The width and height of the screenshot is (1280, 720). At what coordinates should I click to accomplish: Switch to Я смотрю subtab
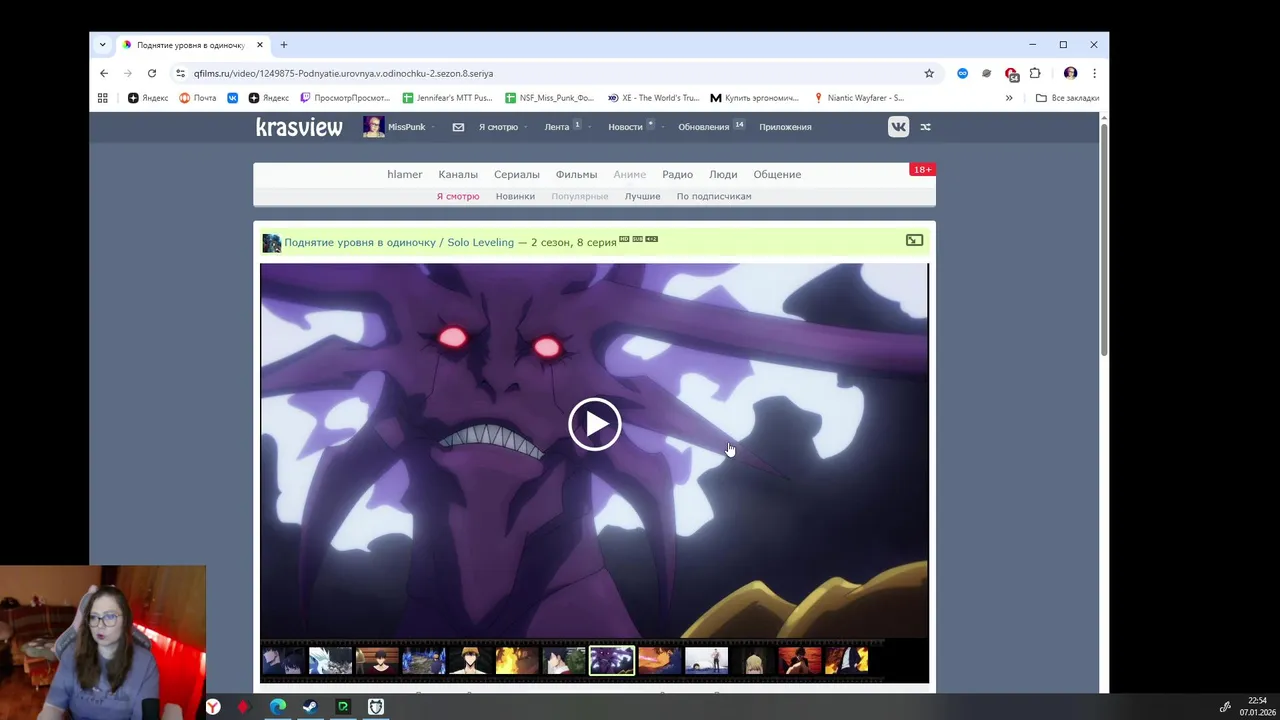point(458,196)
